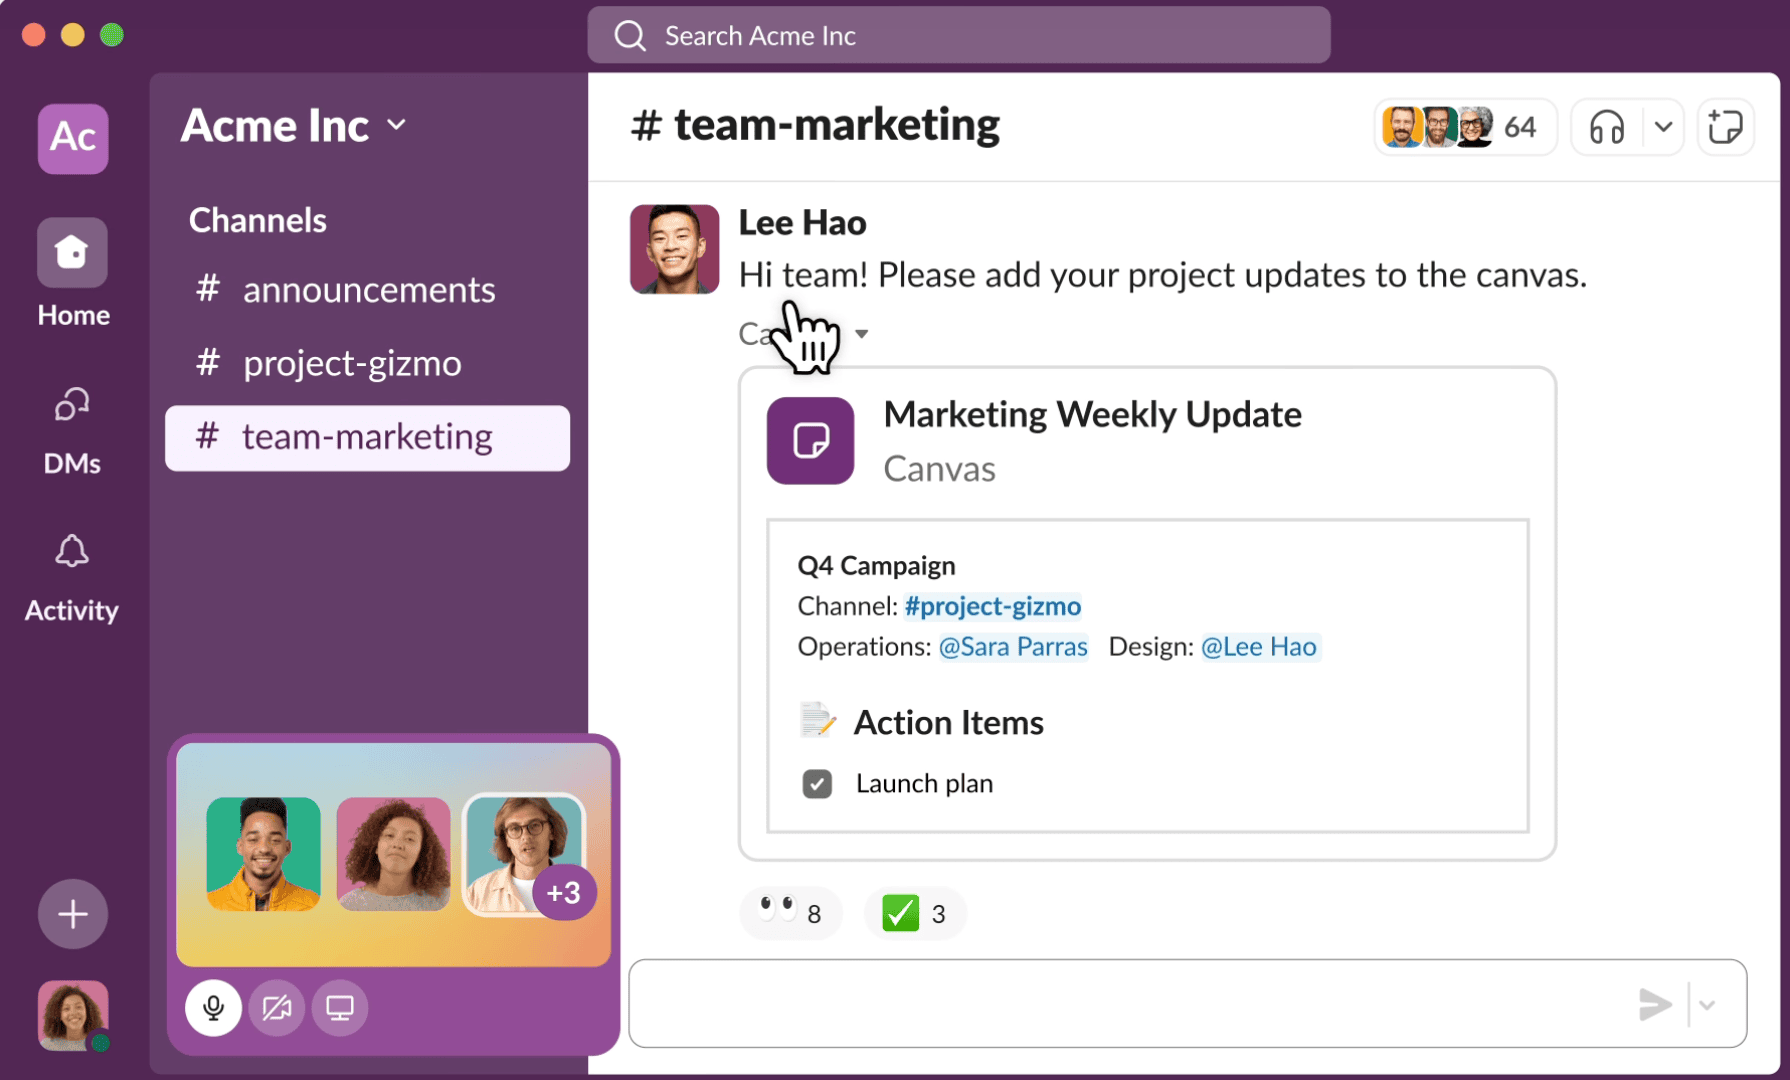The width and height of the screenshot is (1790, 1080).
Task: Expand the huddle options chevron
Action: pos(1663,127)
